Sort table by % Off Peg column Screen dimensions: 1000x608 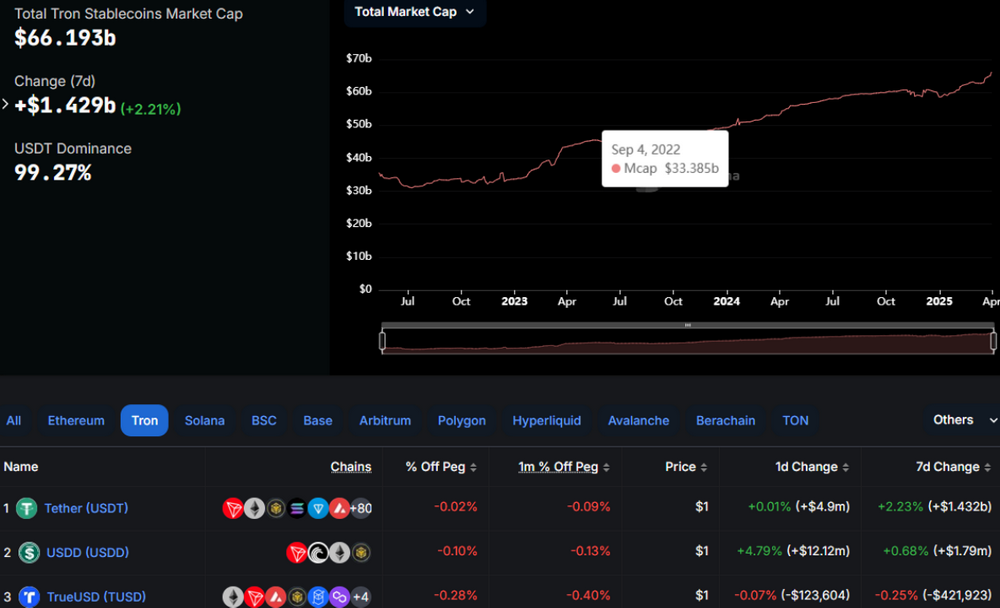coord(441,467)
